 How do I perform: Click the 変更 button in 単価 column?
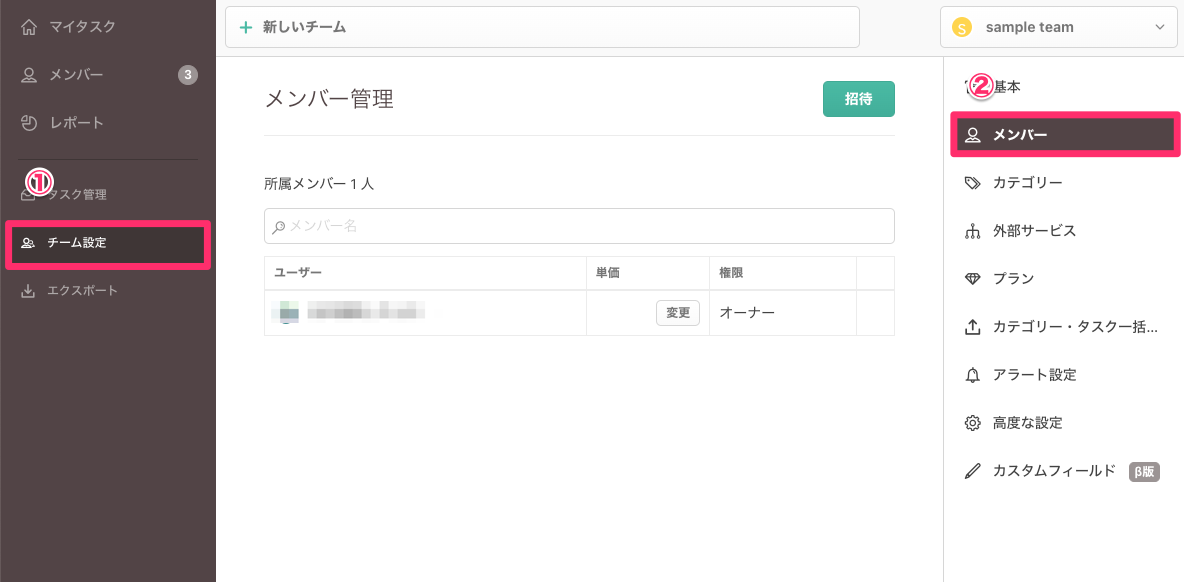[677, 313]
